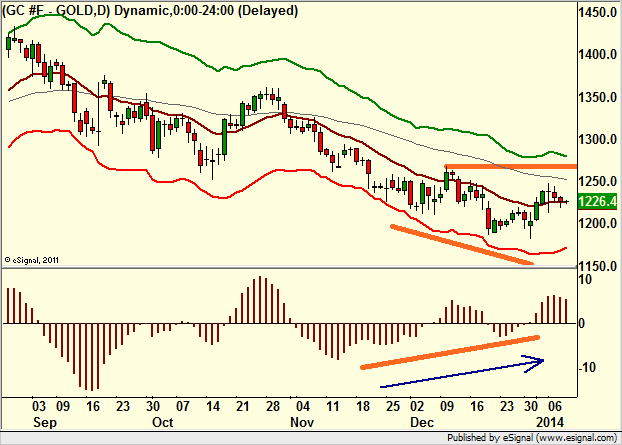Click the tall green candle near October 21
The width and height of the screenshot is (622, 445).
pos(225,137)
